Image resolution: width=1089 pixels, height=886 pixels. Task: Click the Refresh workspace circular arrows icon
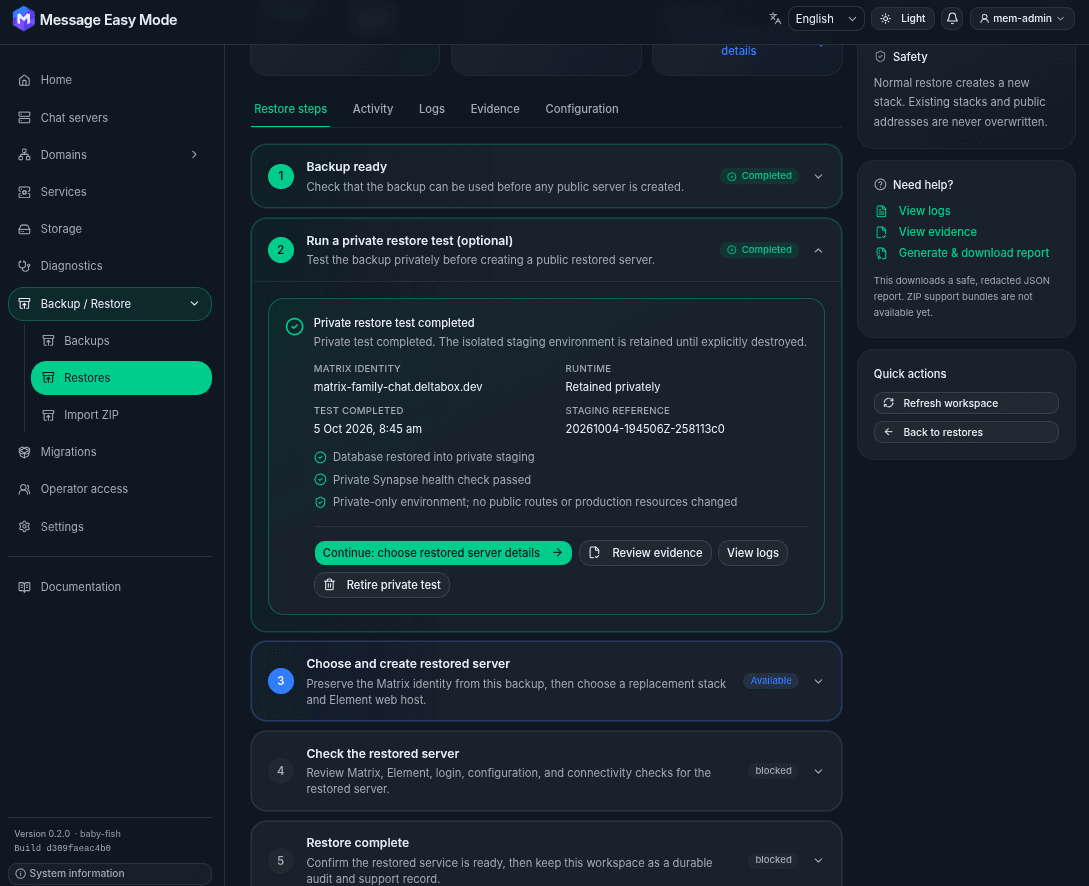point(888,403)
